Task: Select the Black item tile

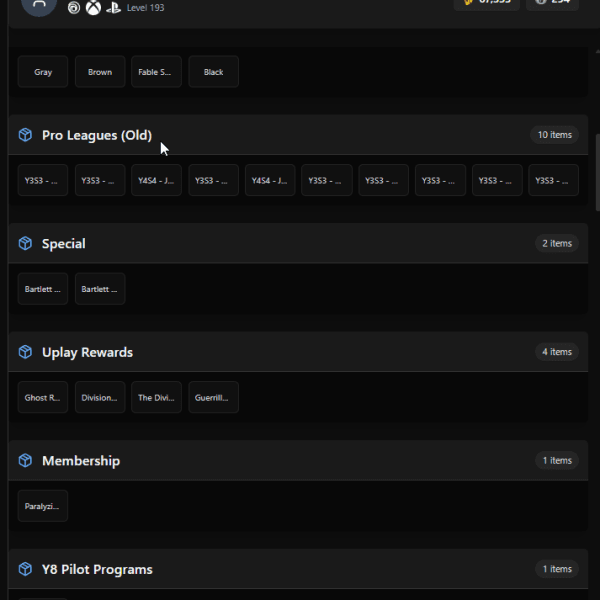Action: point(214,72)
